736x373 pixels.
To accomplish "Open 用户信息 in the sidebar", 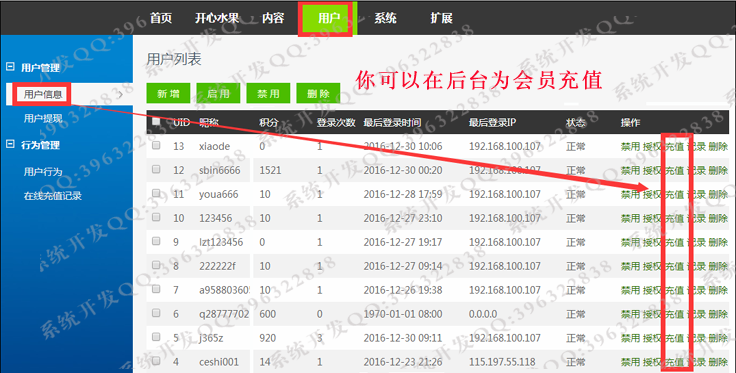I will (x=43, y=94).
